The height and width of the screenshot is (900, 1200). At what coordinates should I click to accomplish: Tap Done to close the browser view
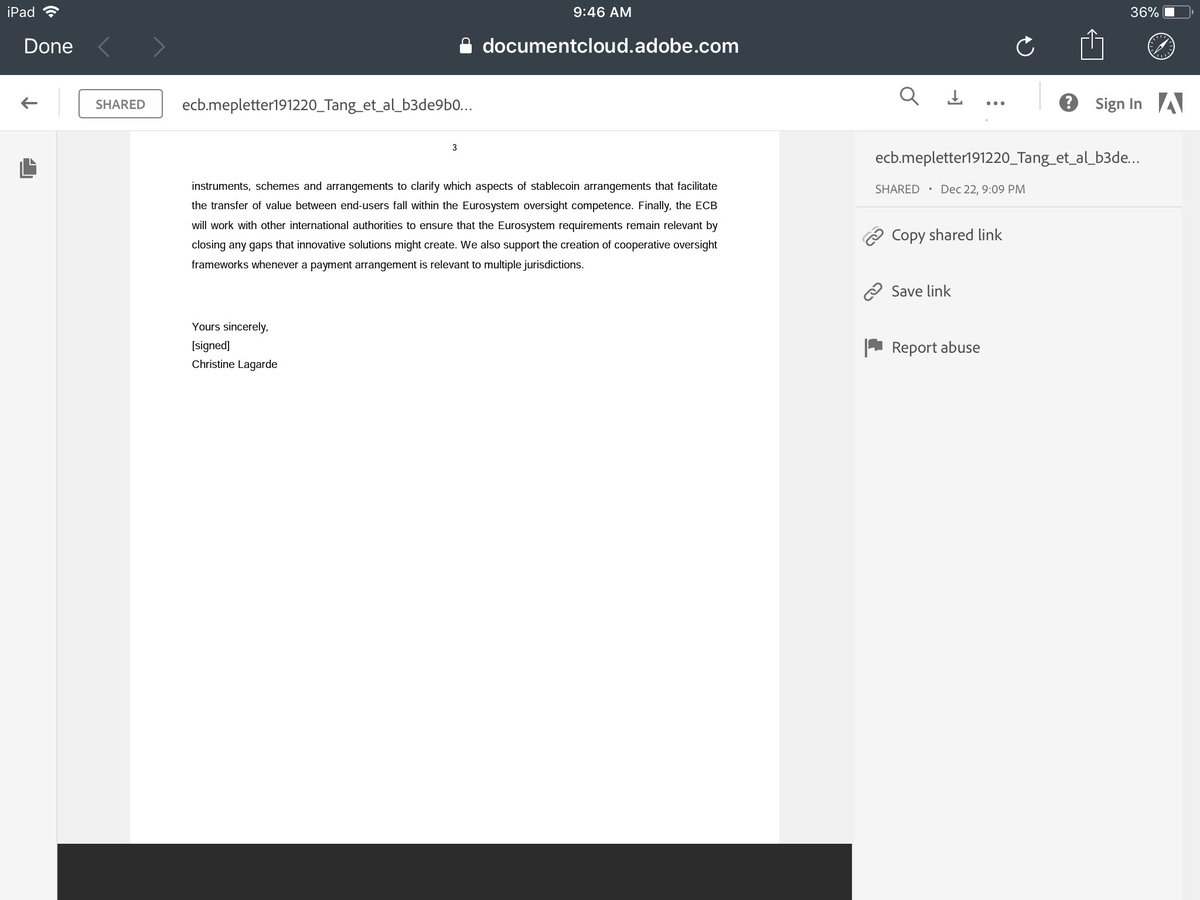tap(48, 46)
